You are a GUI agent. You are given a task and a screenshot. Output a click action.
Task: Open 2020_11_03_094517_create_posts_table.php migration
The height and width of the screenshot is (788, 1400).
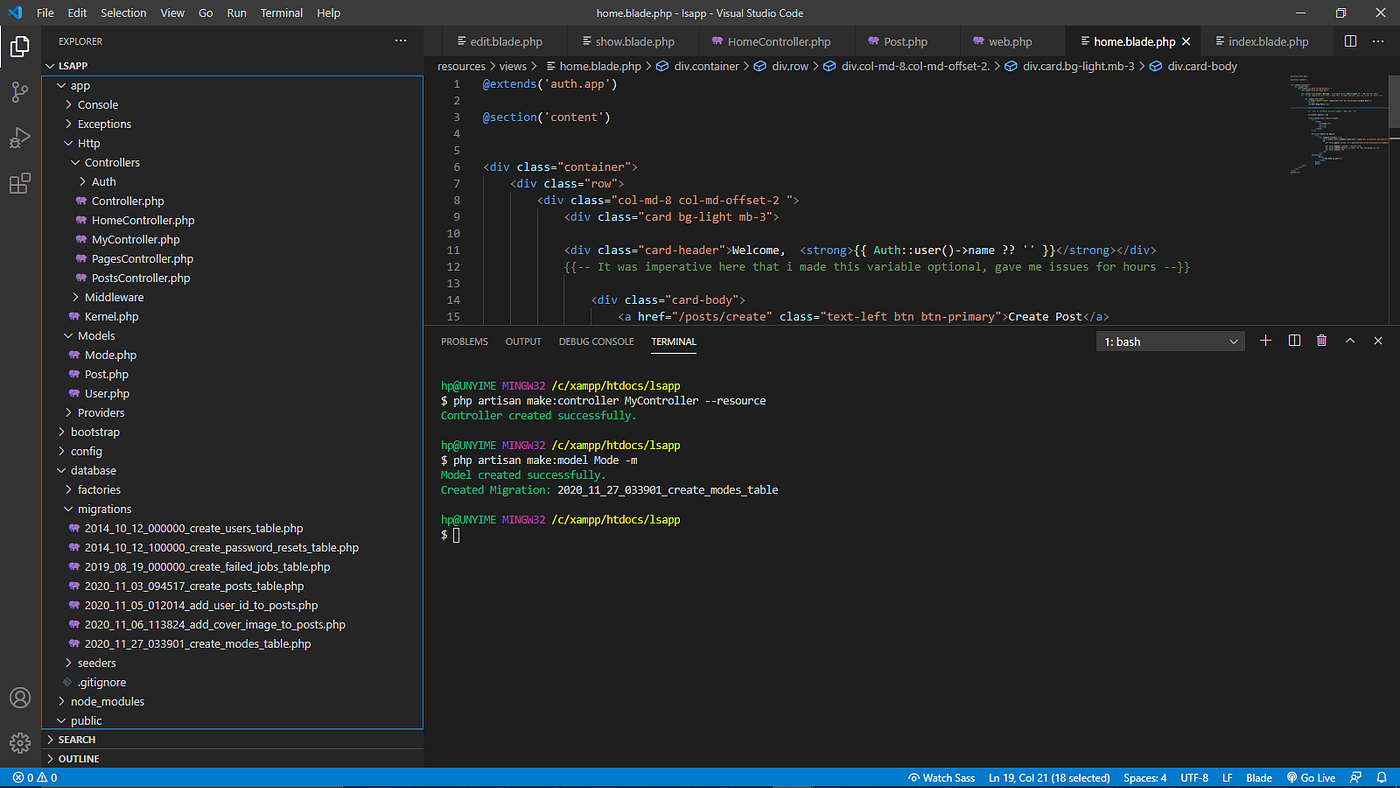tap(194, 586)
